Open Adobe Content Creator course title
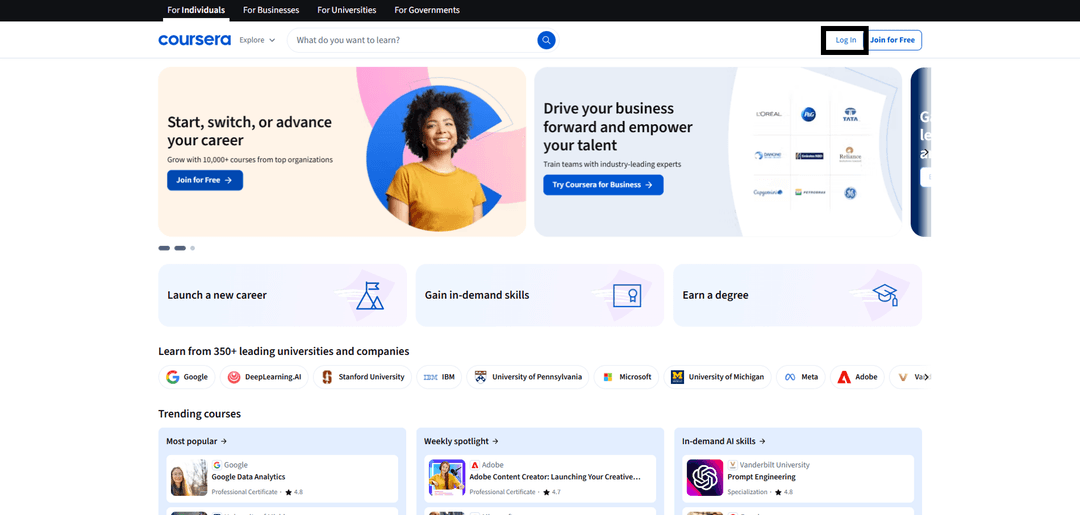 [554, 476]
